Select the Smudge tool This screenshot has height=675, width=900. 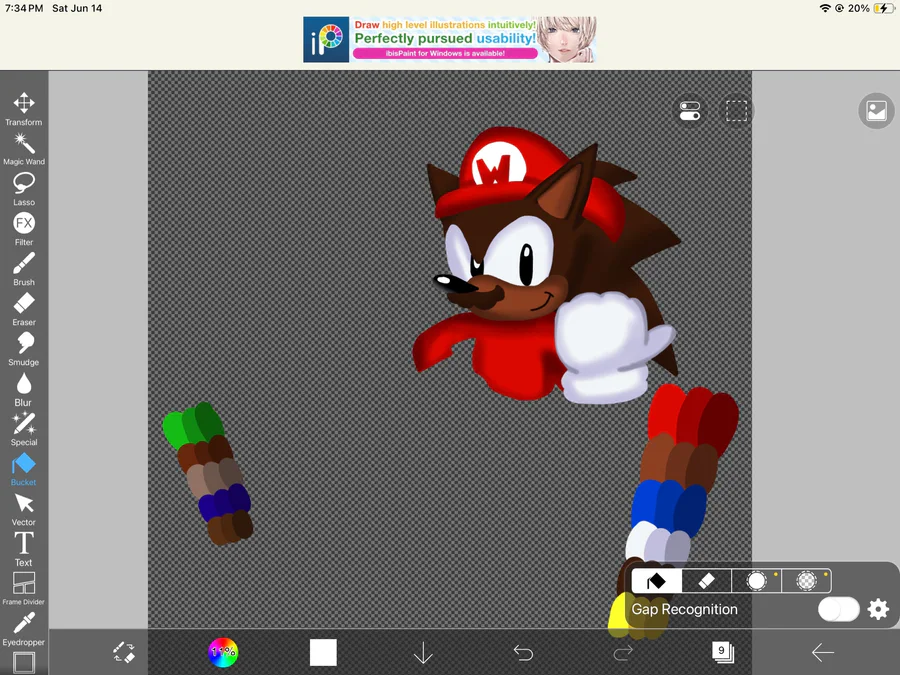pos(24,350)
